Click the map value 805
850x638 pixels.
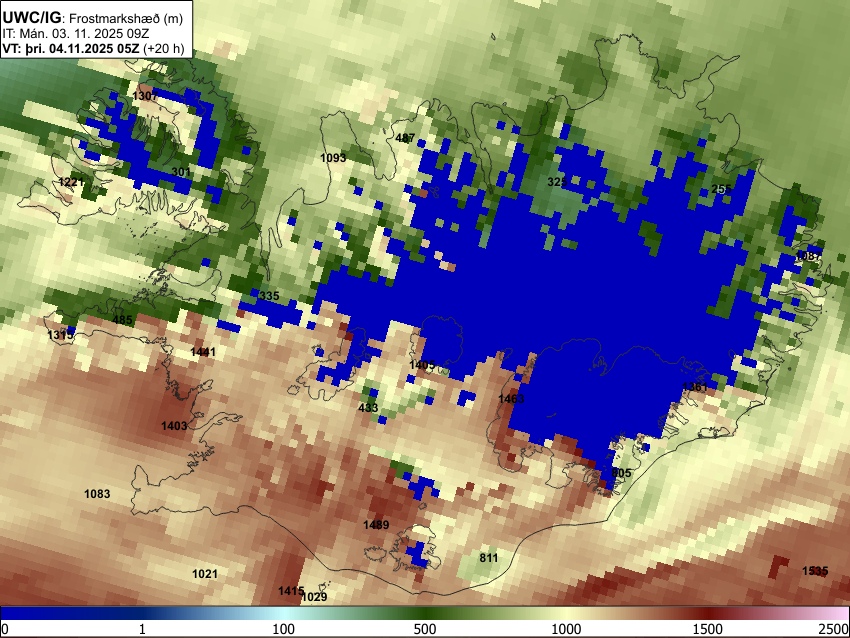[621, 473]
